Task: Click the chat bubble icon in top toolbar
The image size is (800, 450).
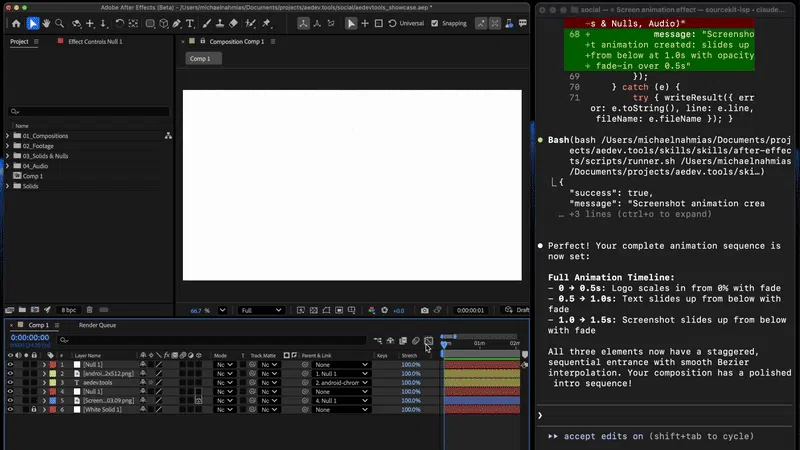Action: pyautogui.click(x=523, y=23)
